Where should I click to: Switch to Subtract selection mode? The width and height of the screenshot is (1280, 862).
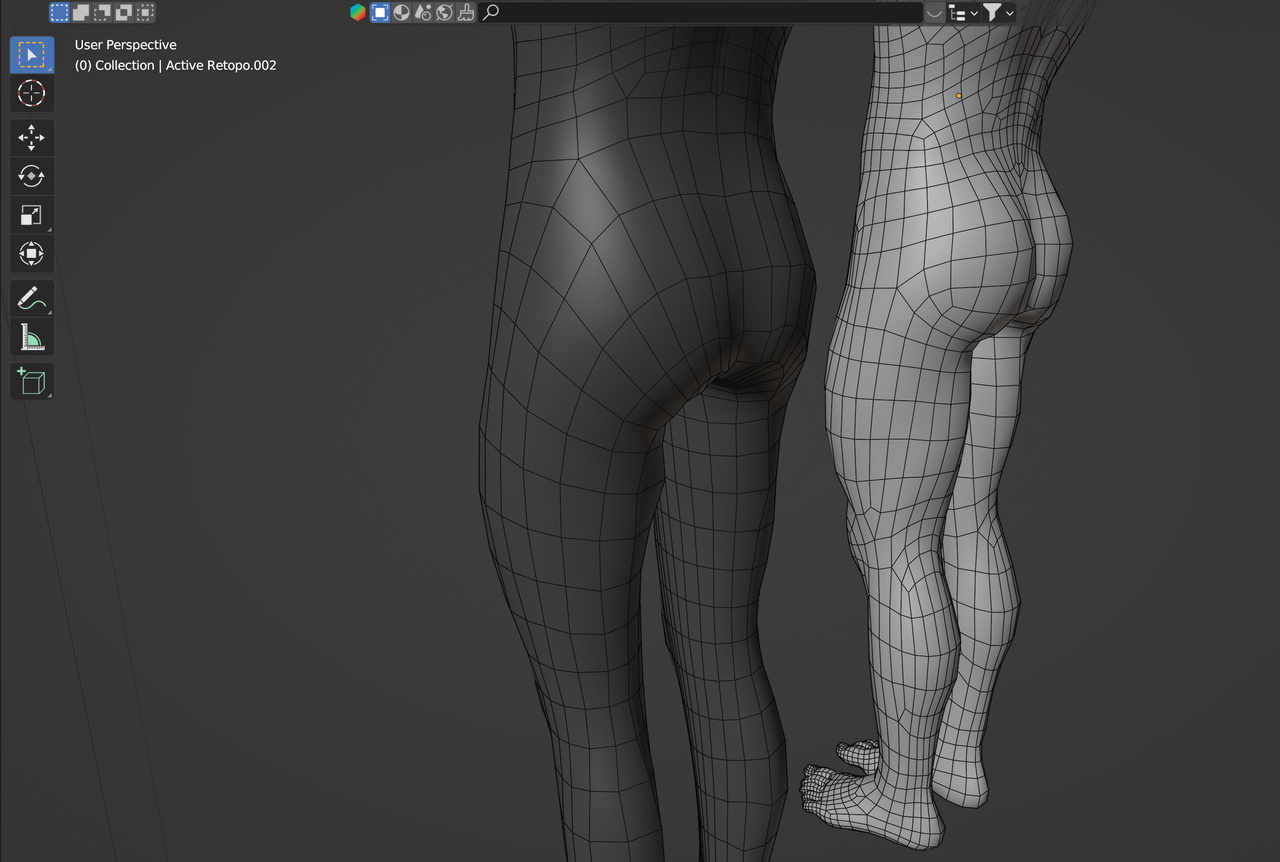coord(102,13)
